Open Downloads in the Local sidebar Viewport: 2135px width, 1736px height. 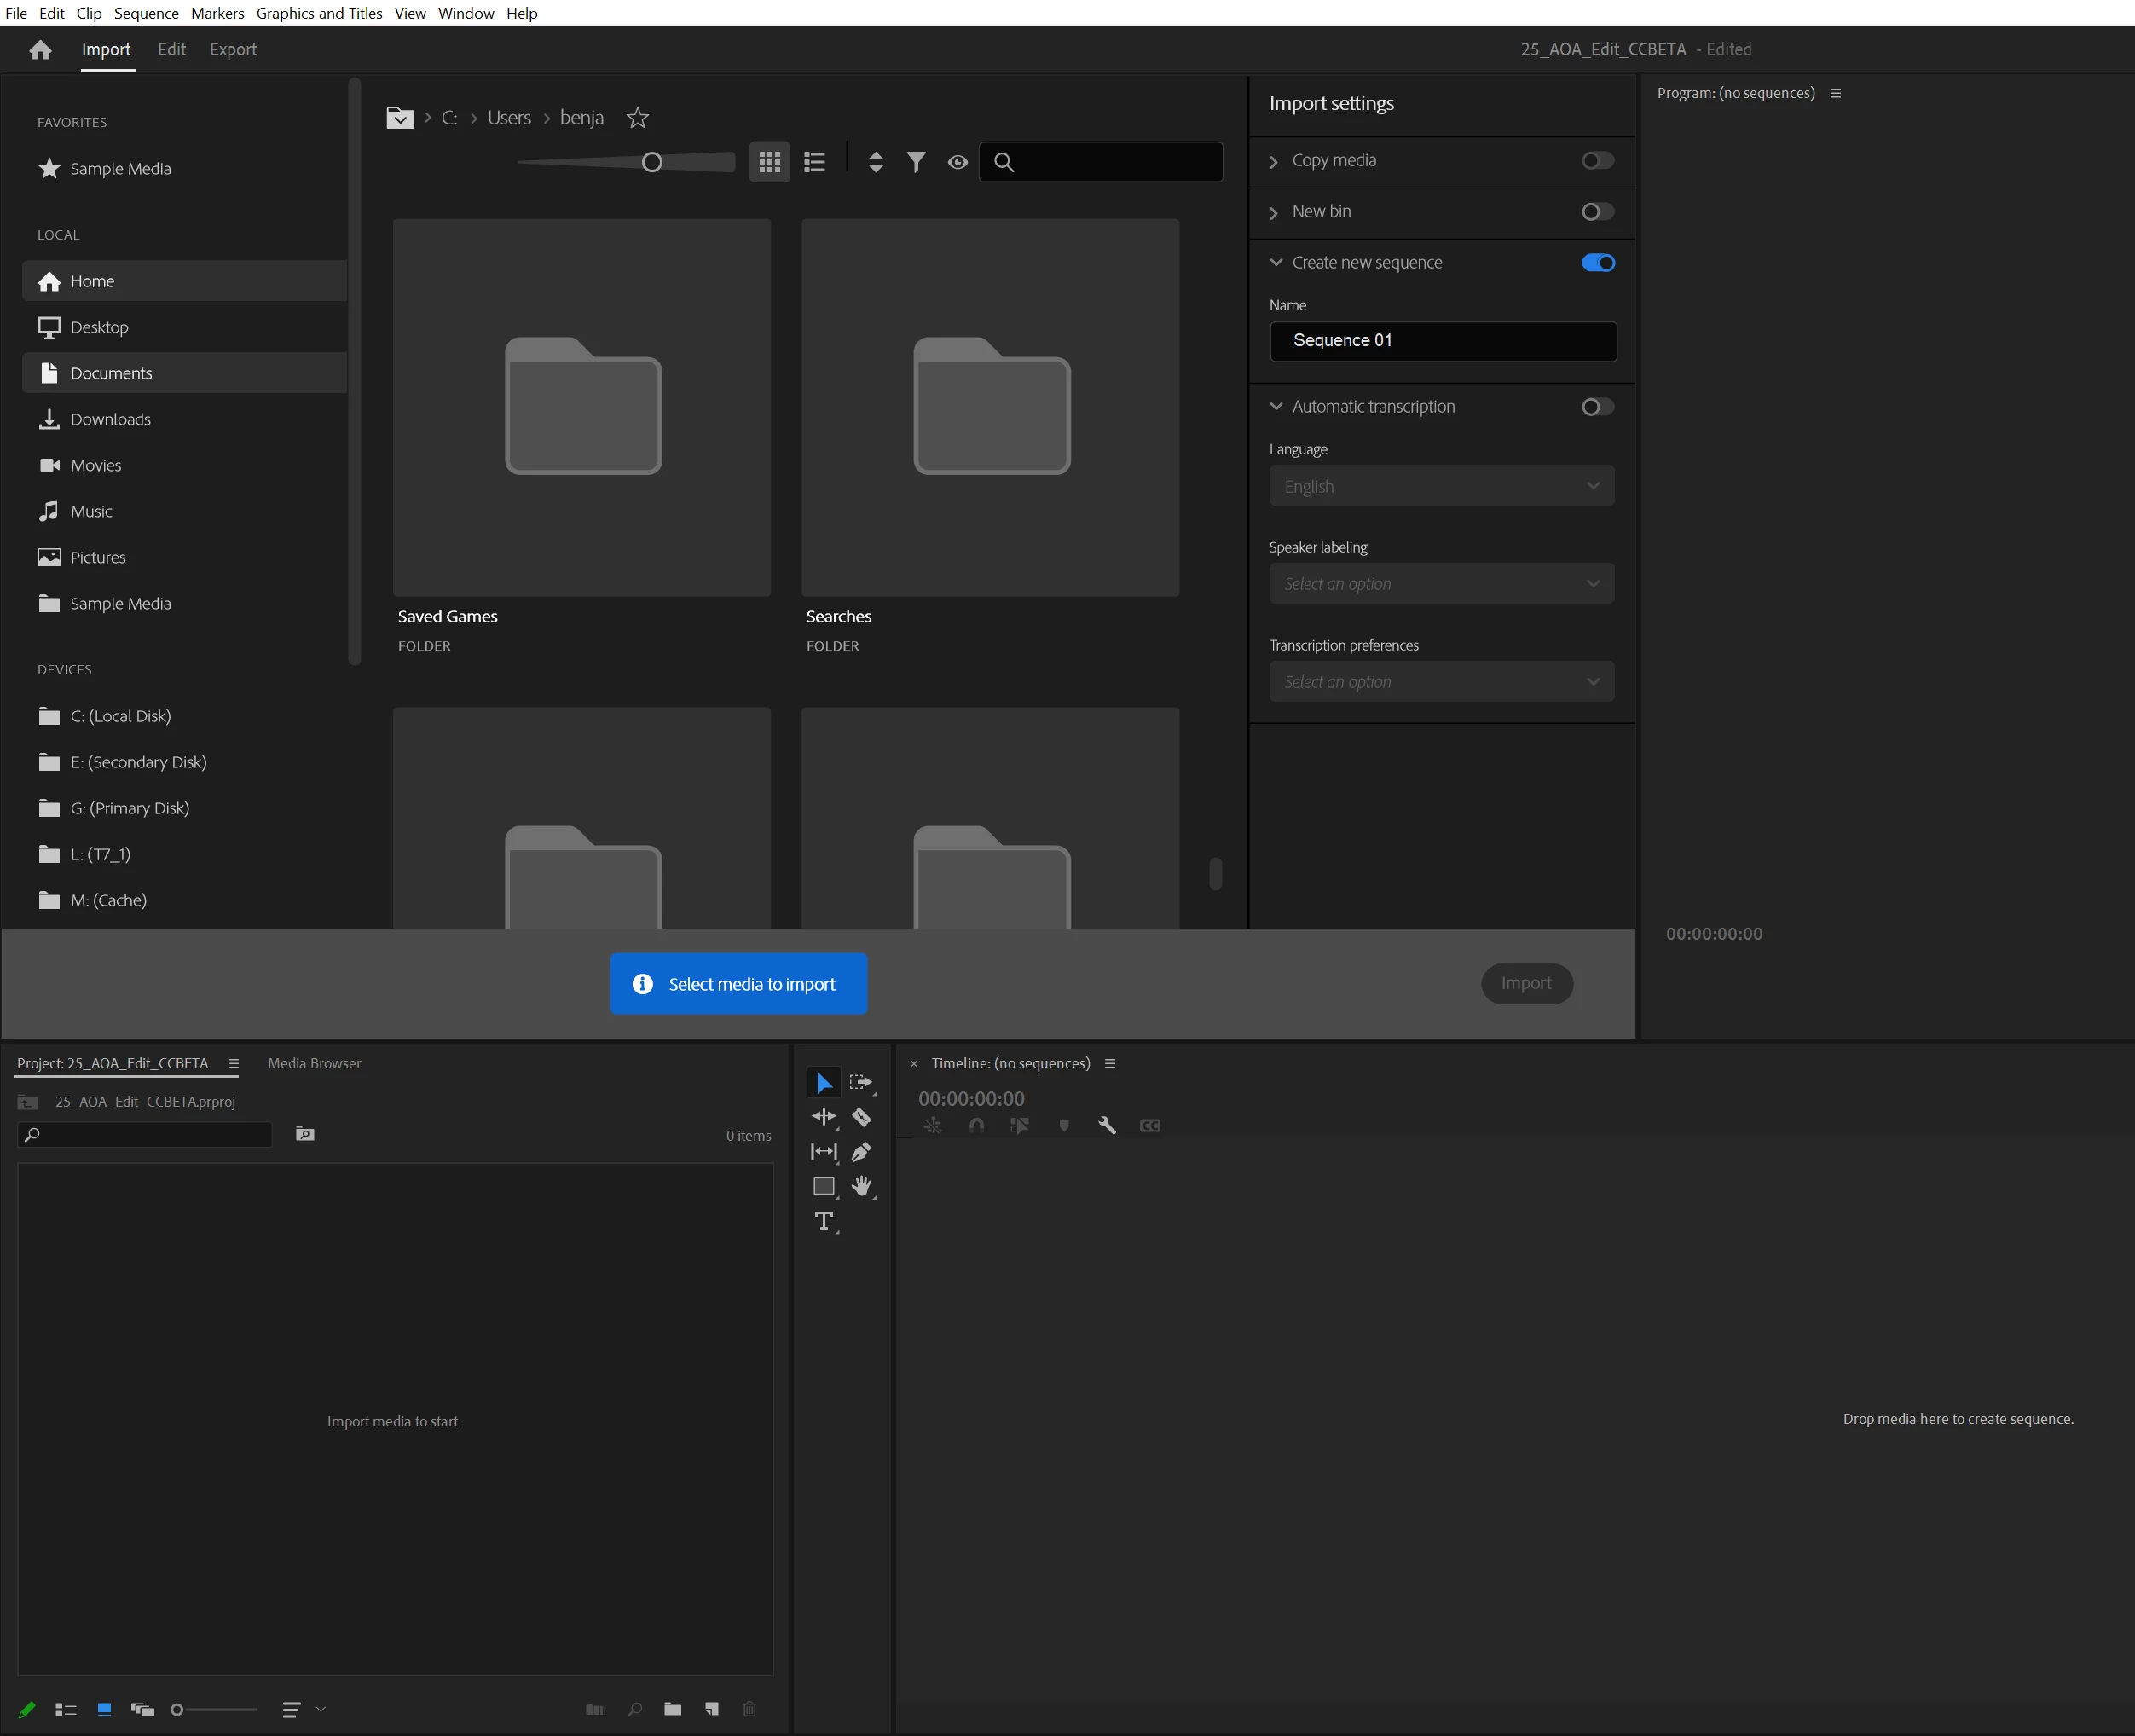[110, 419]
